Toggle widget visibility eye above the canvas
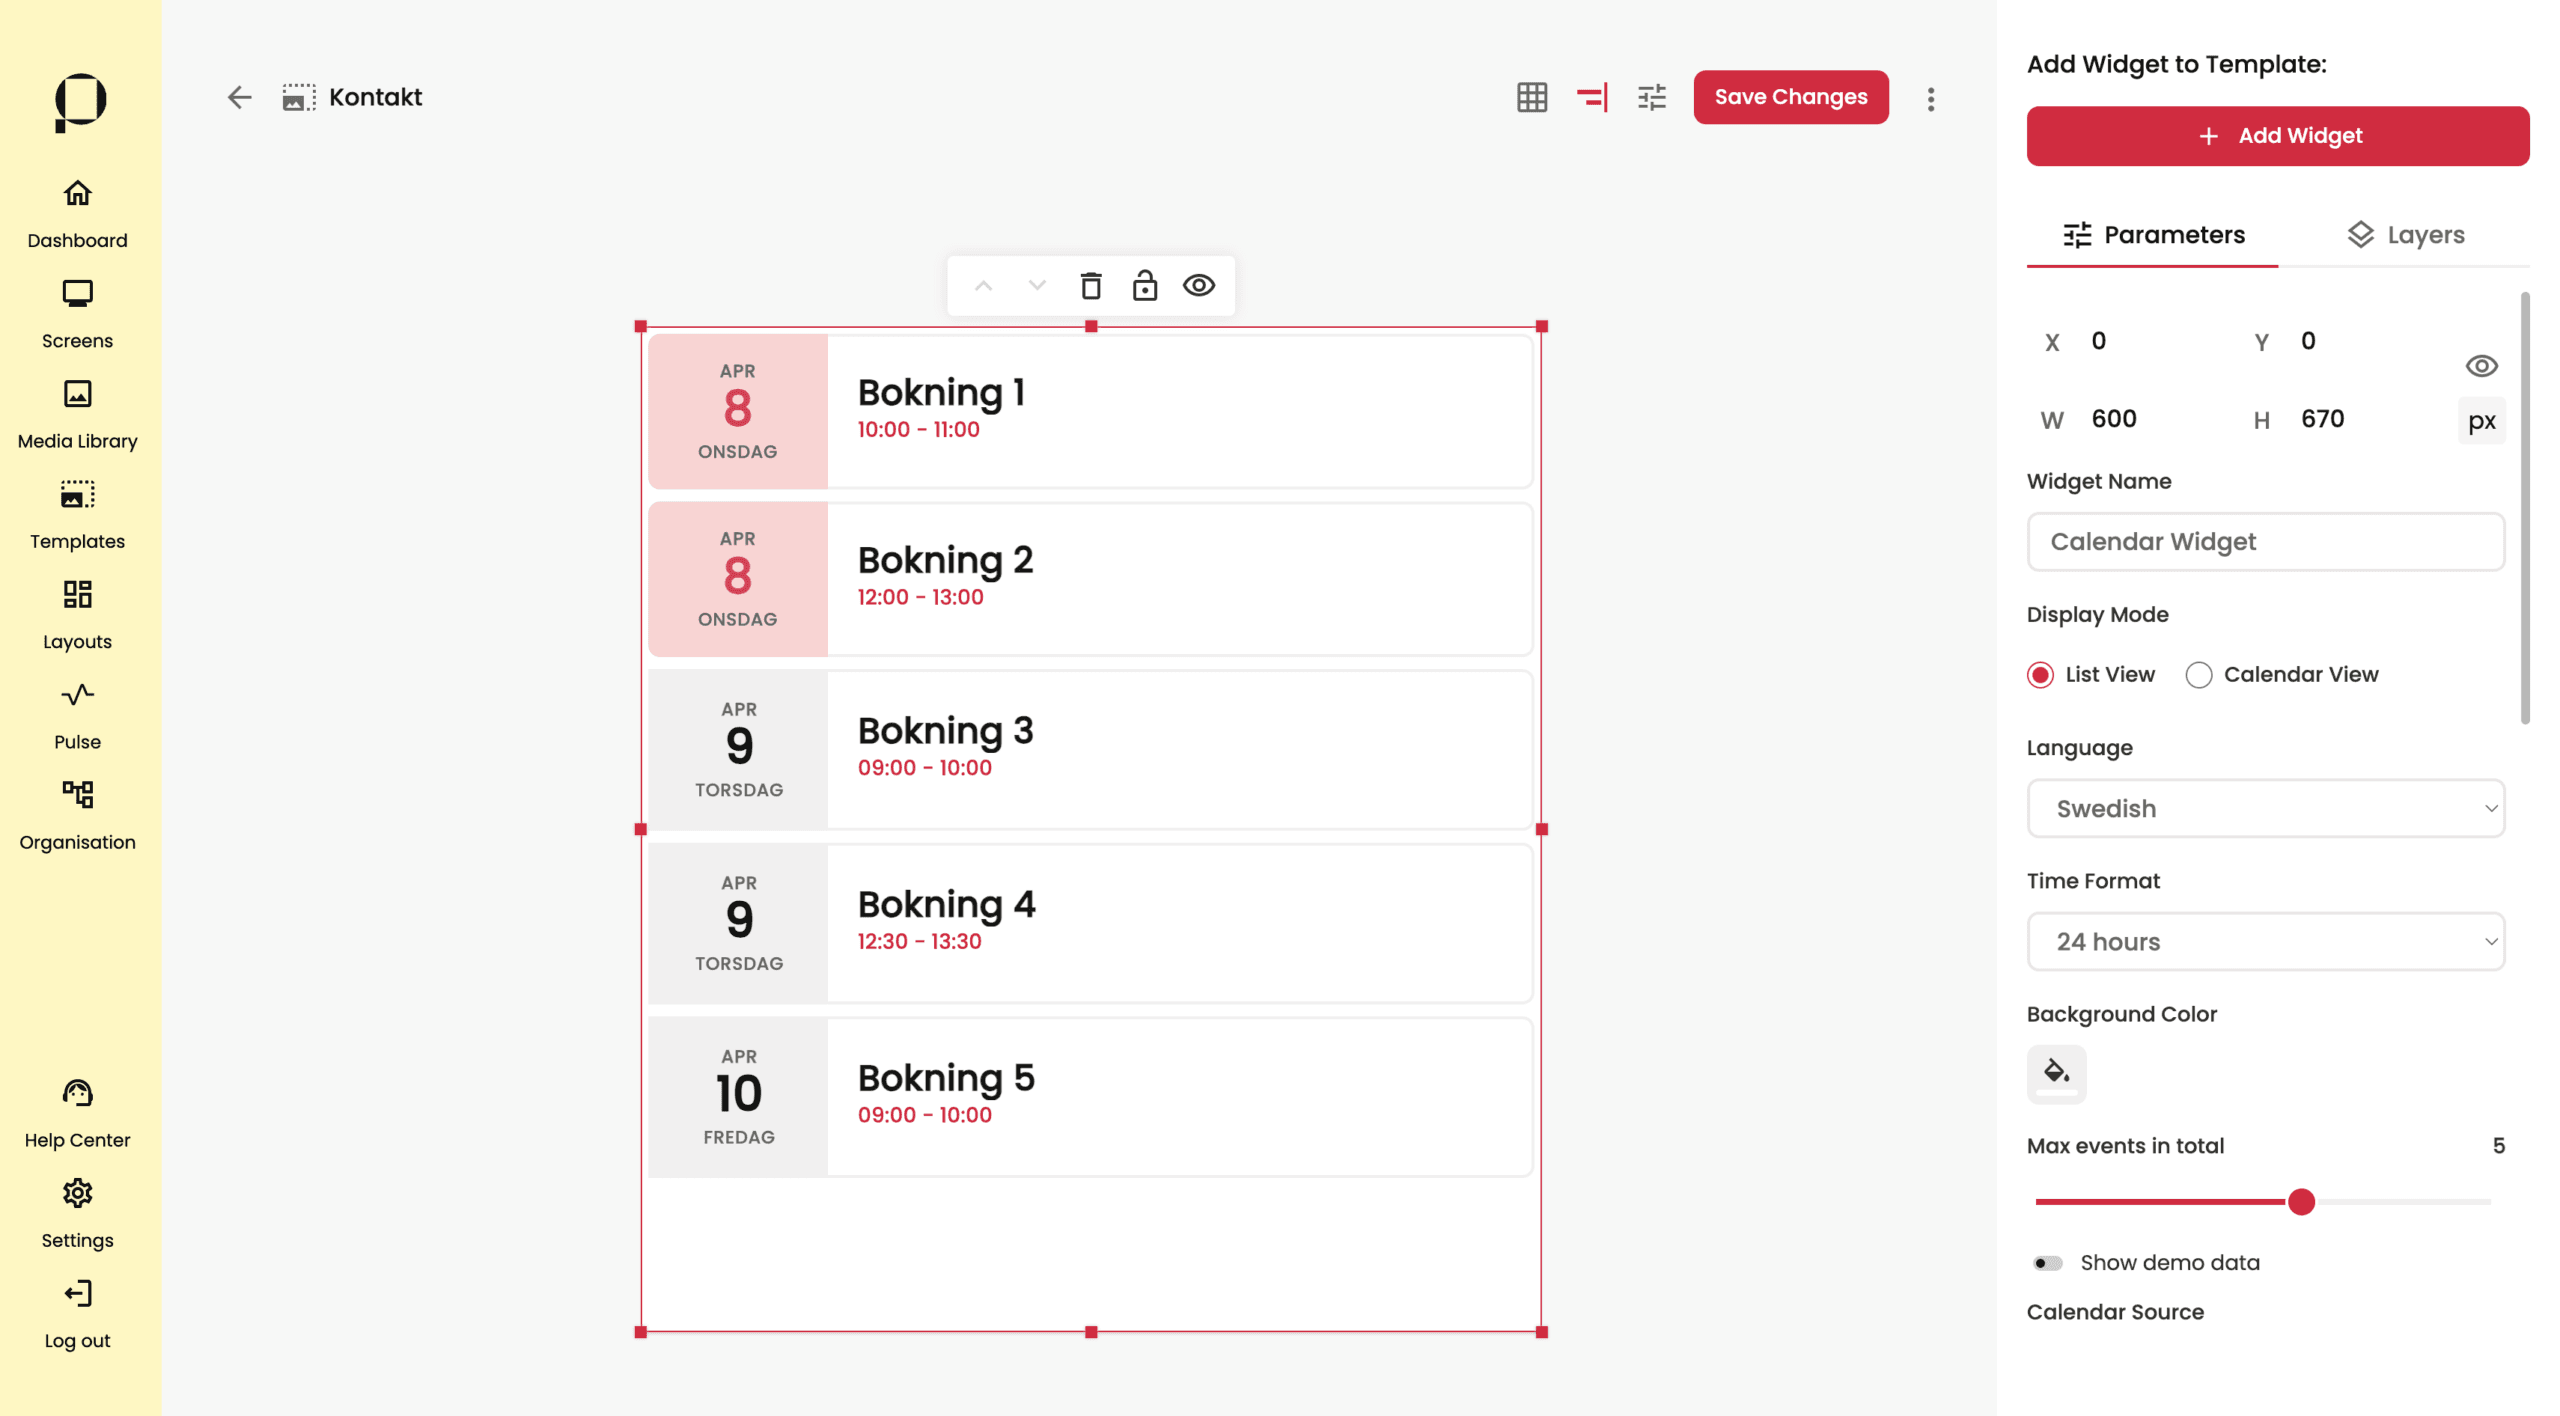The width and height of the screenshot is (2560, 1416). [1199, 286]
